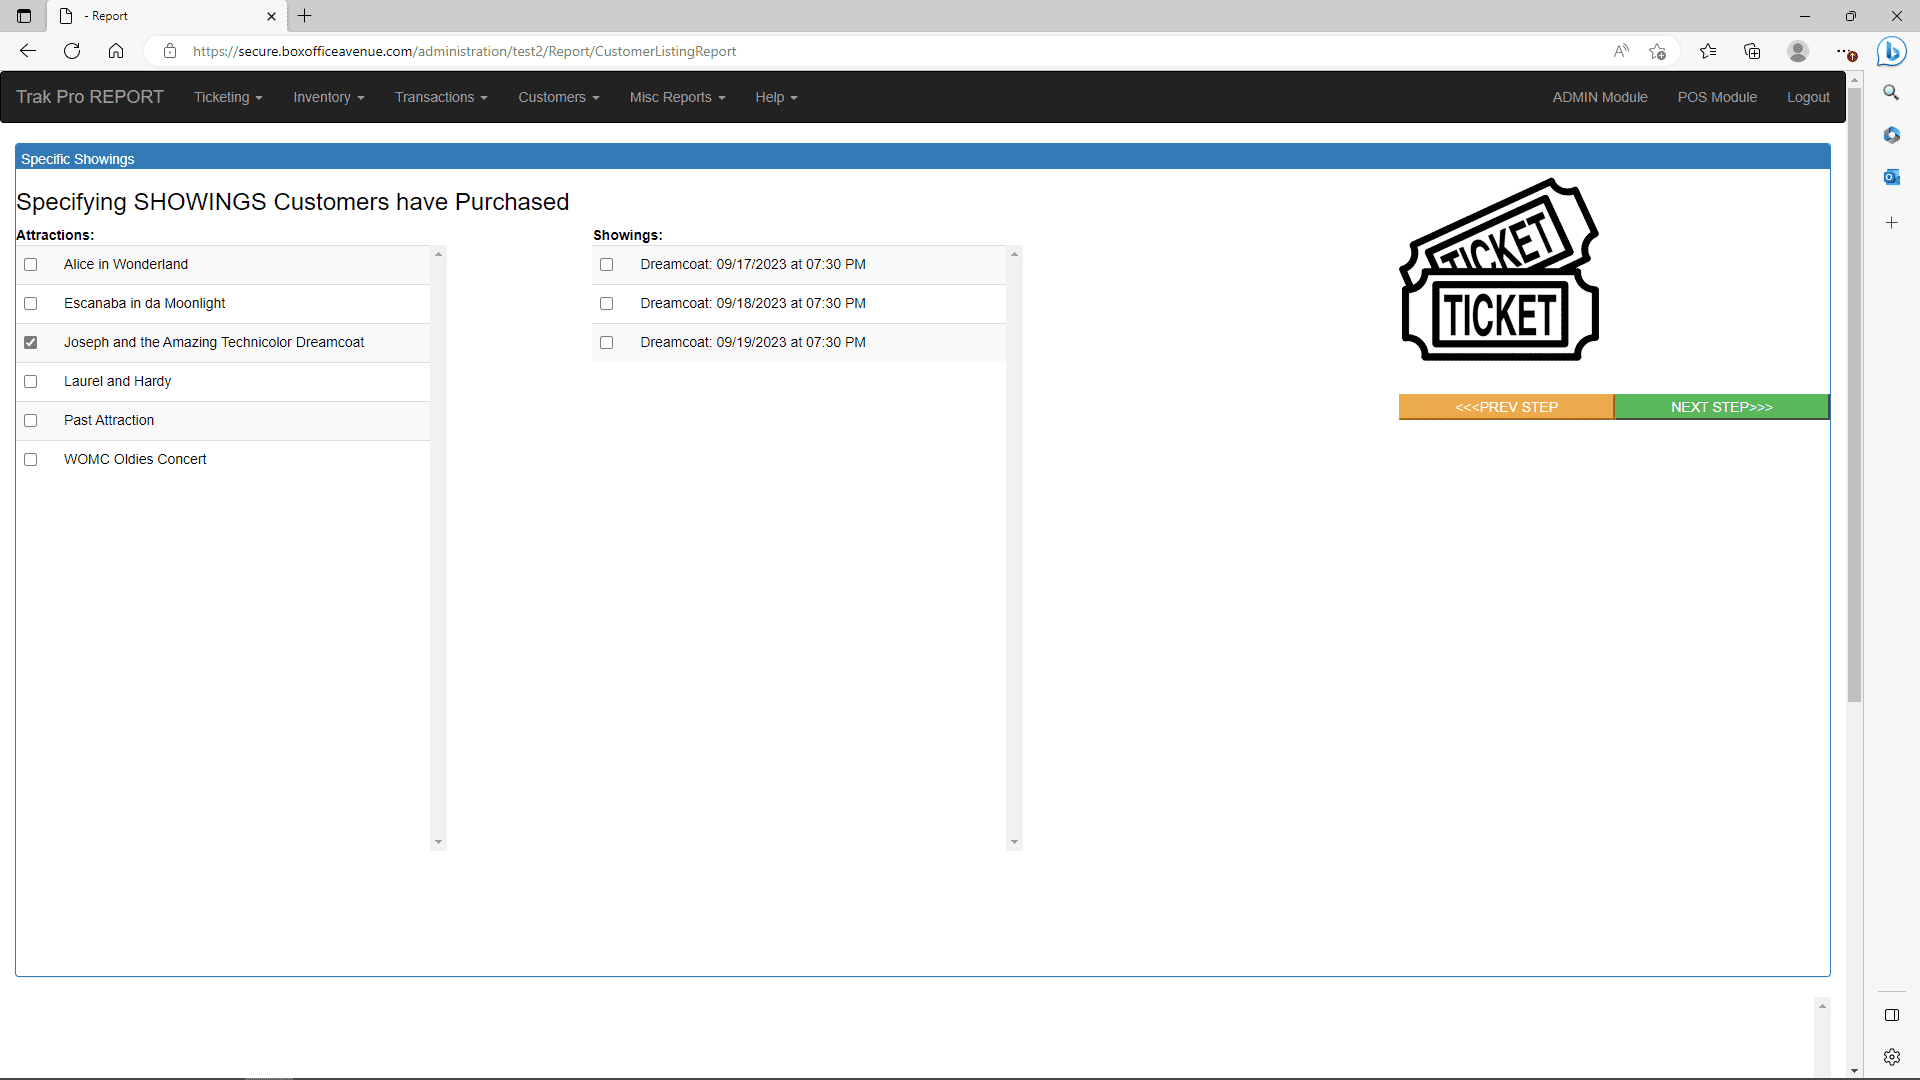This screenshot has width=1920, height=1080.
Task: Open the Microsoft 365 sidebar icon
Action: point(1891,135)
